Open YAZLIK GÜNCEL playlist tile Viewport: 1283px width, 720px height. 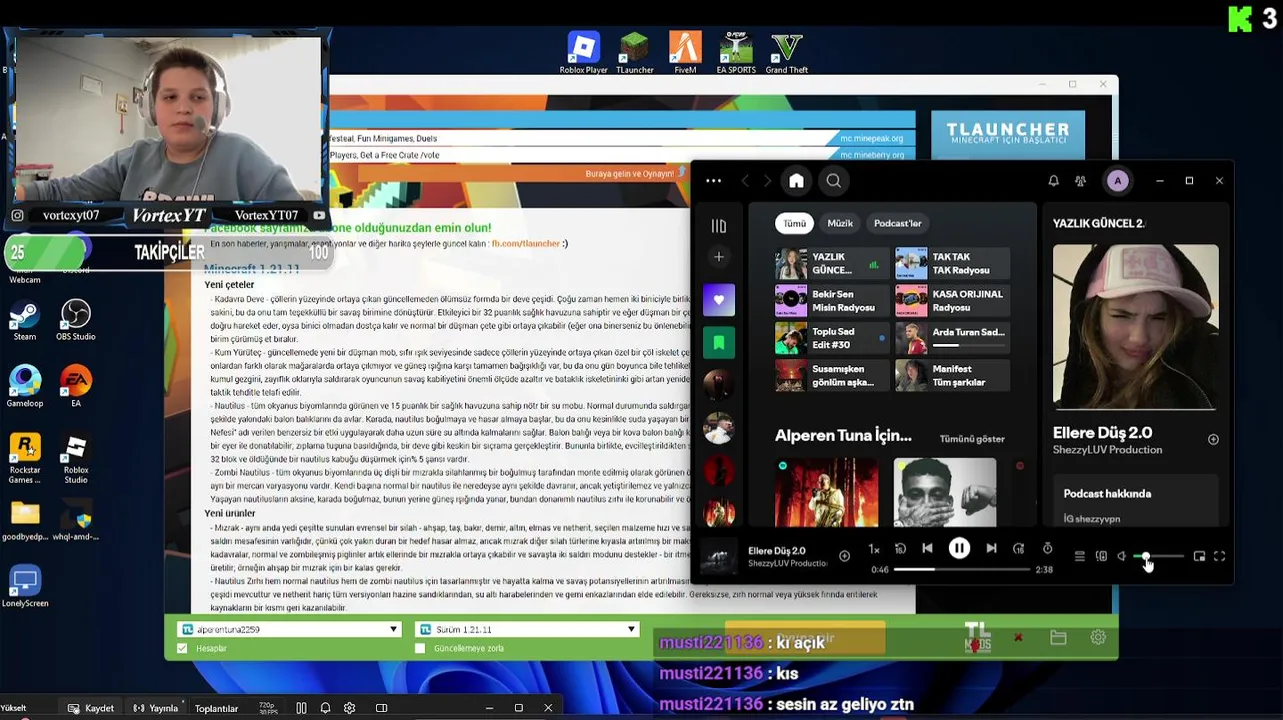point(832,264)
